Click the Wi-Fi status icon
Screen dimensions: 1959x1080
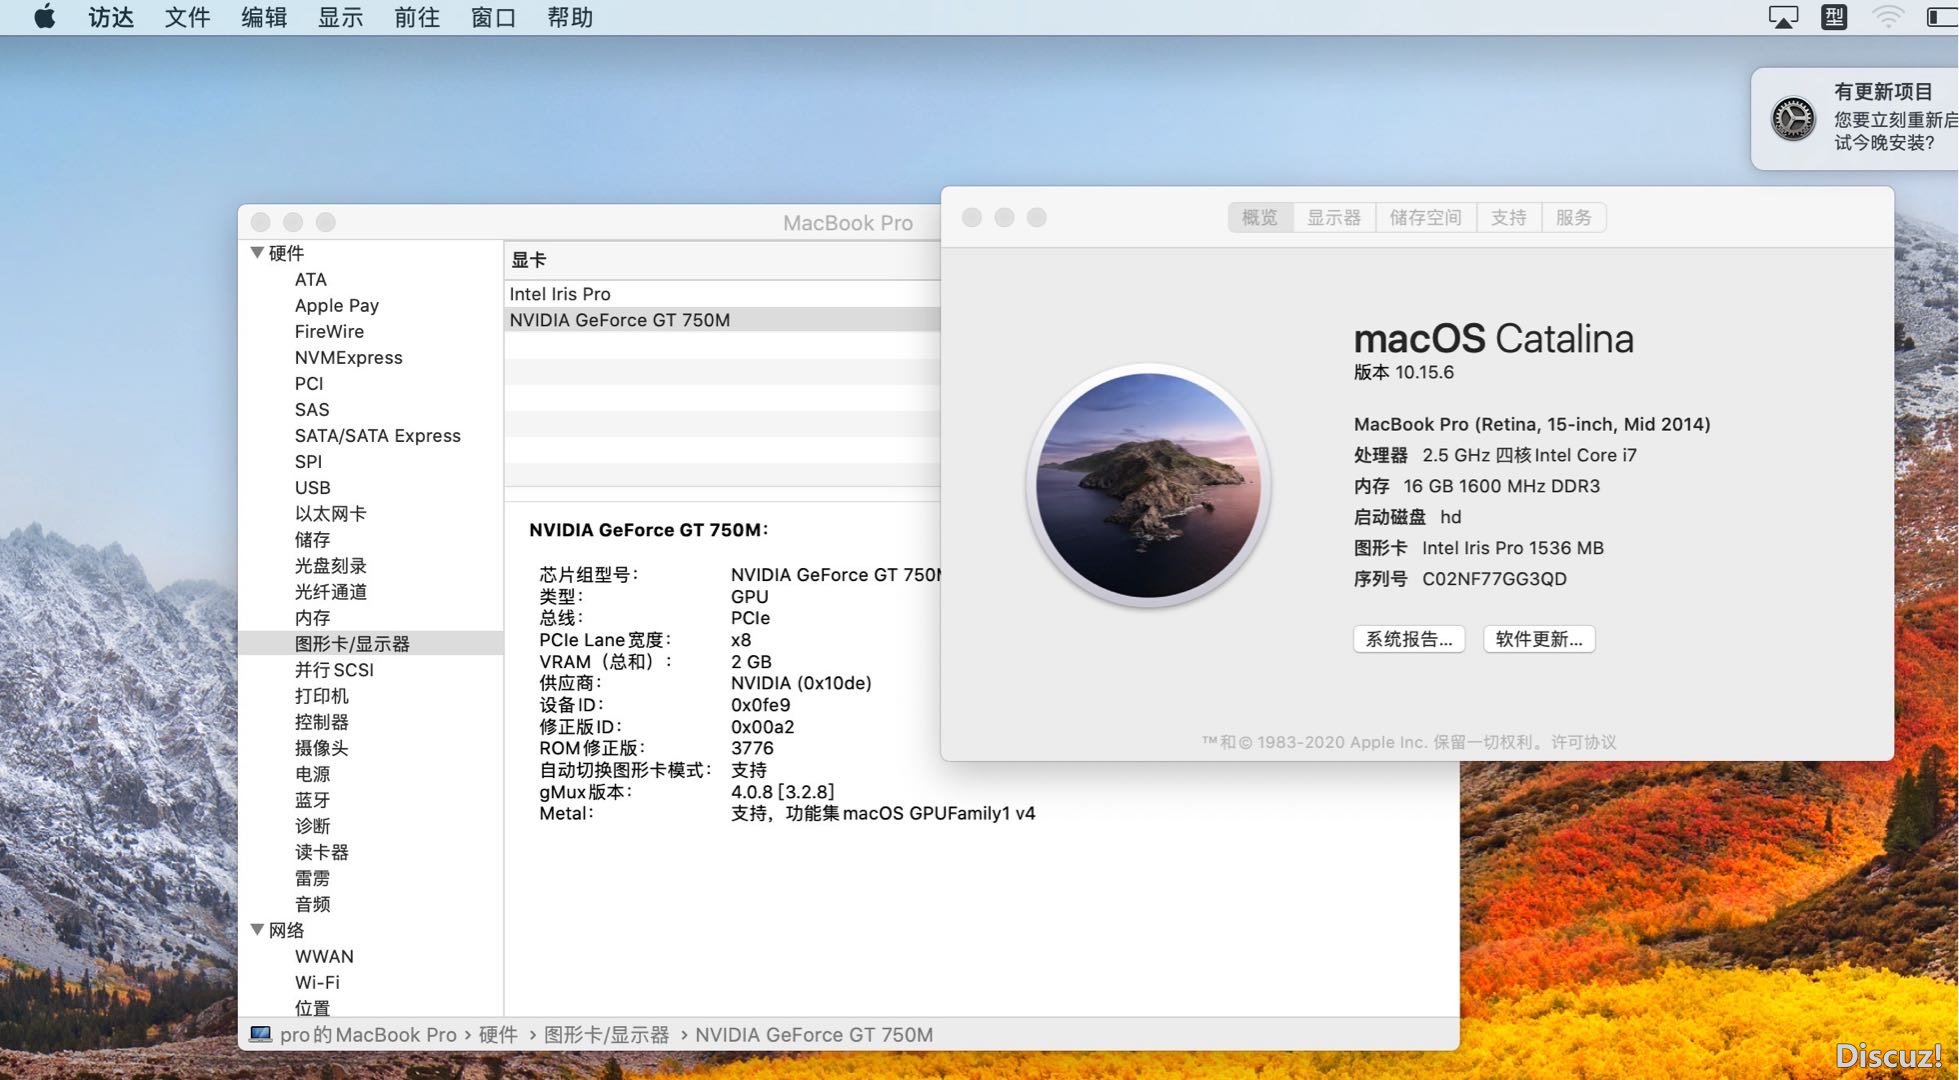(1887, 17)
